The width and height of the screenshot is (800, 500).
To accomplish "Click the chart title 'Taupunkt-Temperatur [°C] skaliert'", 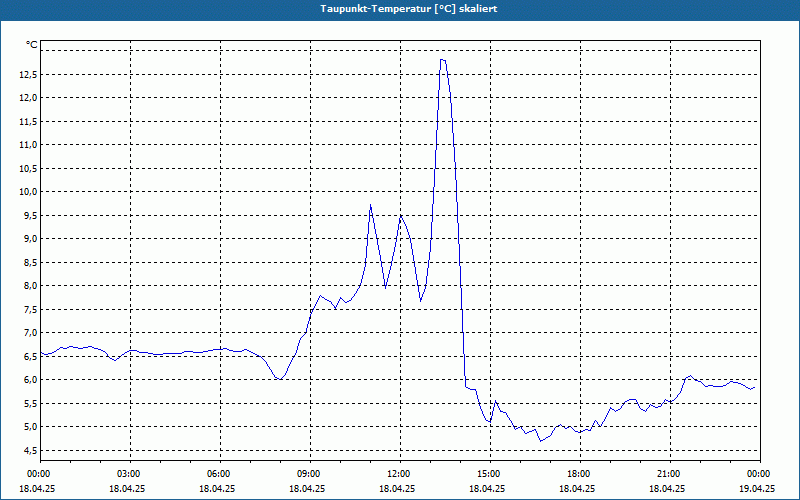I will click(x=409, y=9).
